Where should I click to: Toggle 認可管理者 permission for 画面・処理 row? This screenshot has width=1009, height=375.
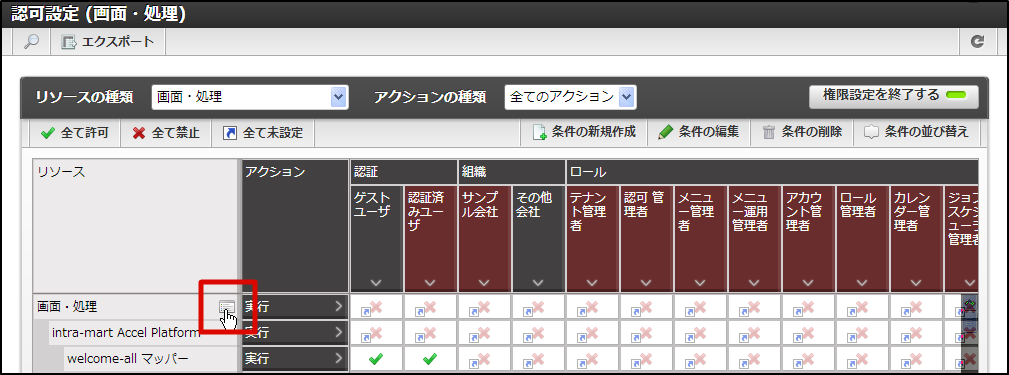pyautogui.click(x=647, y=307)
